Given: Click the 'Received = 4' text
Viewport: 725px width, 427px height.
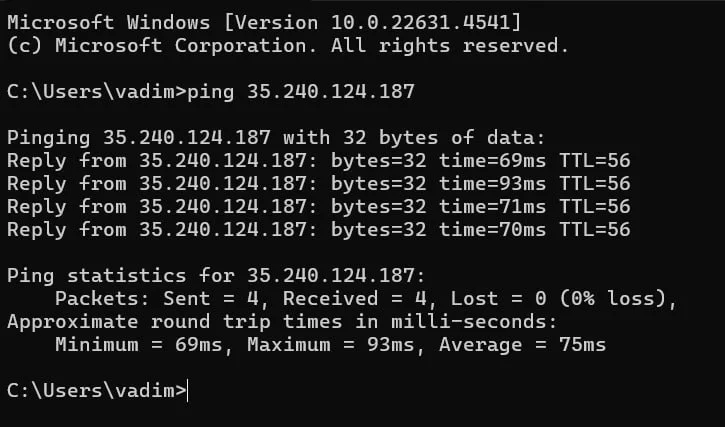Looking at the screenshot, I should (354, 299).
